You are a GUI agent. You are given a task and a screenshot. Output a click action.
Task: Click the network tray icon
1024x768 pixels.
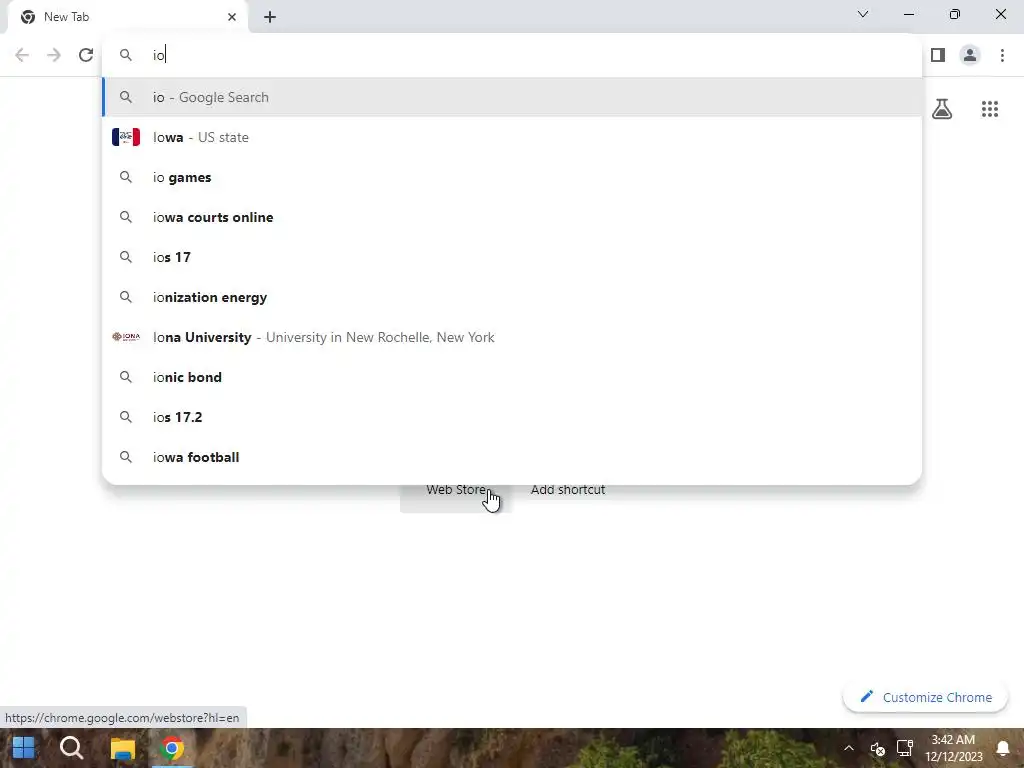point(904,748)
